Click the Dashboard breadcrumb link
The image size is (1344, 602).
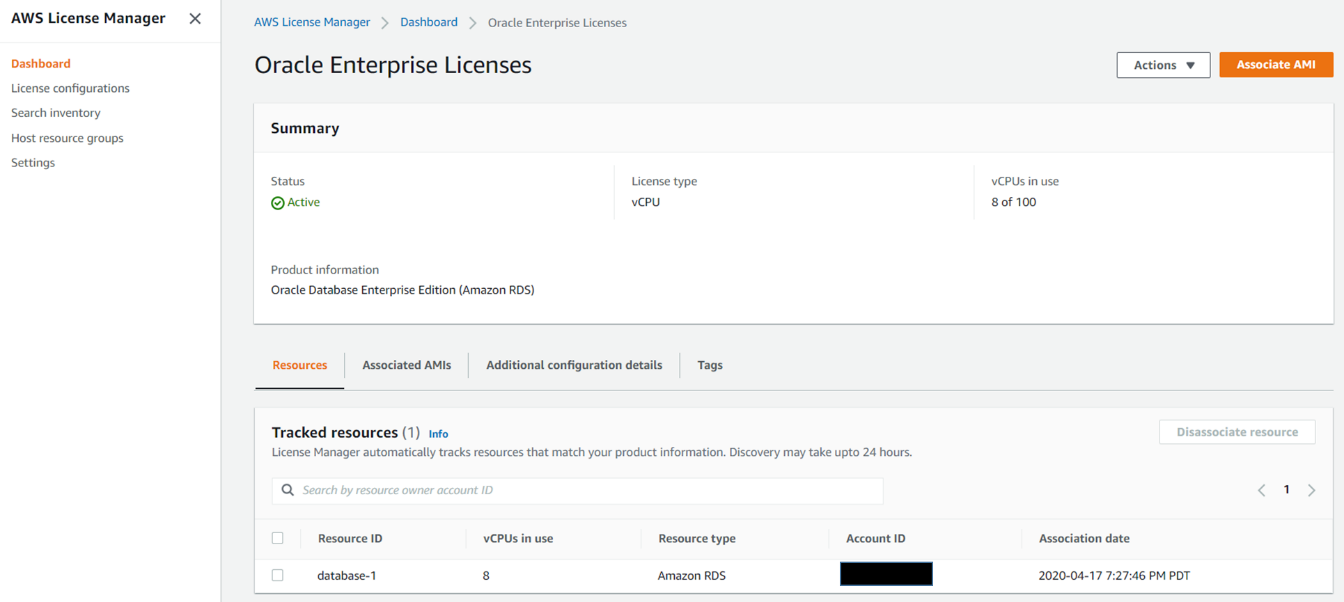point(429,22)
